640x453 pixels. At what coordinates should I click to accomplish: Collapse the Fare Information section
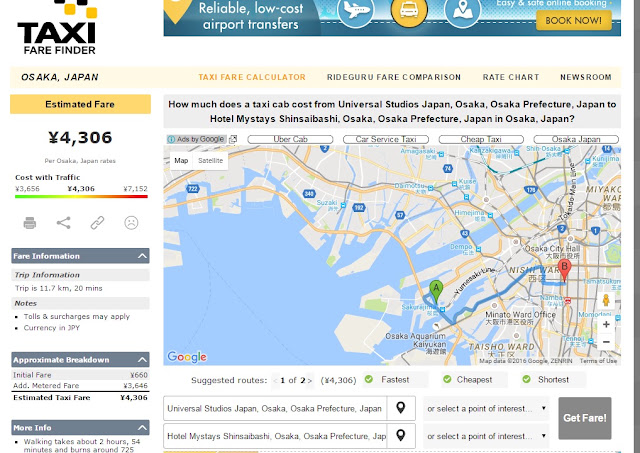pyautogui.click(x=142, y=256)
